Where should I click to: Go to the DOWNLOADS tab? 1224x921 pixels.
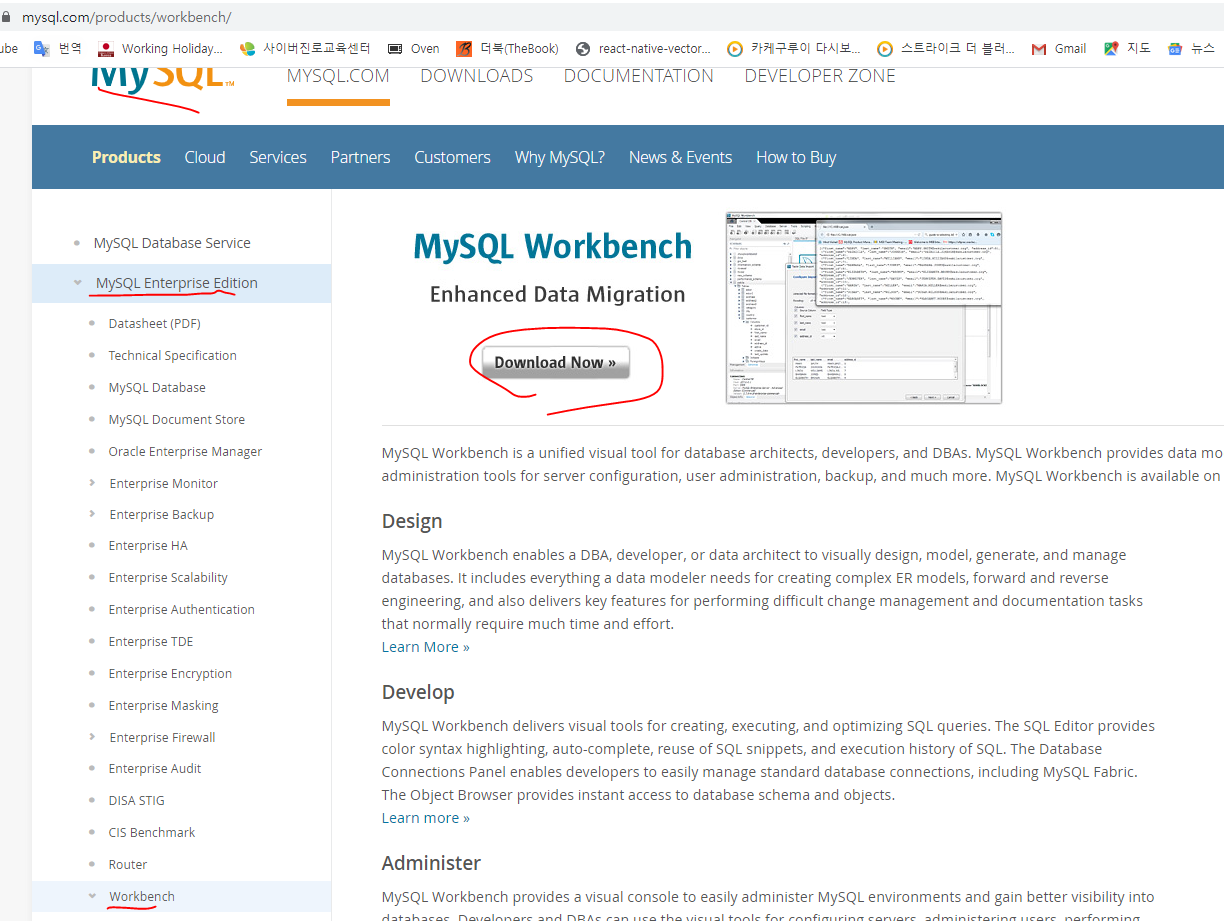[x=477, y=76]
